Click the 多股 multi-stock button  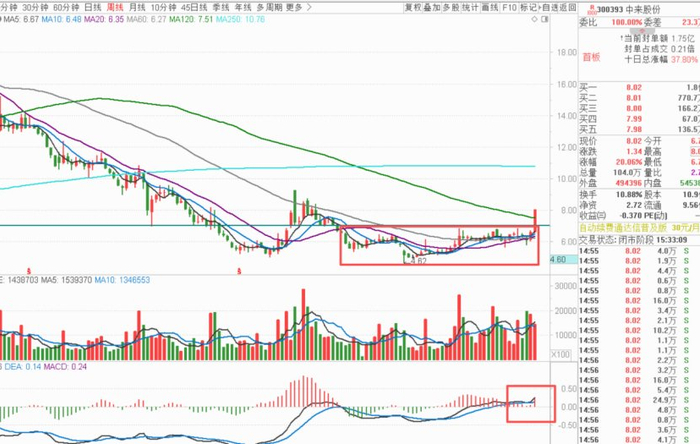(x=451, y=7)
